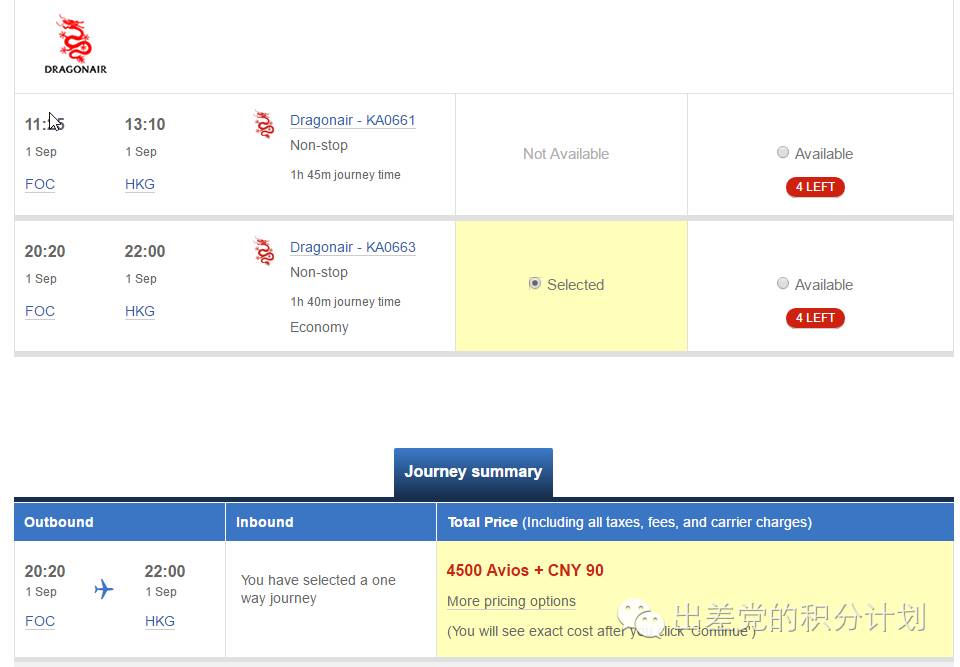Click the Journey summary tab
Image resolution: width=960 pixels, height=667 pixels.
473,473
